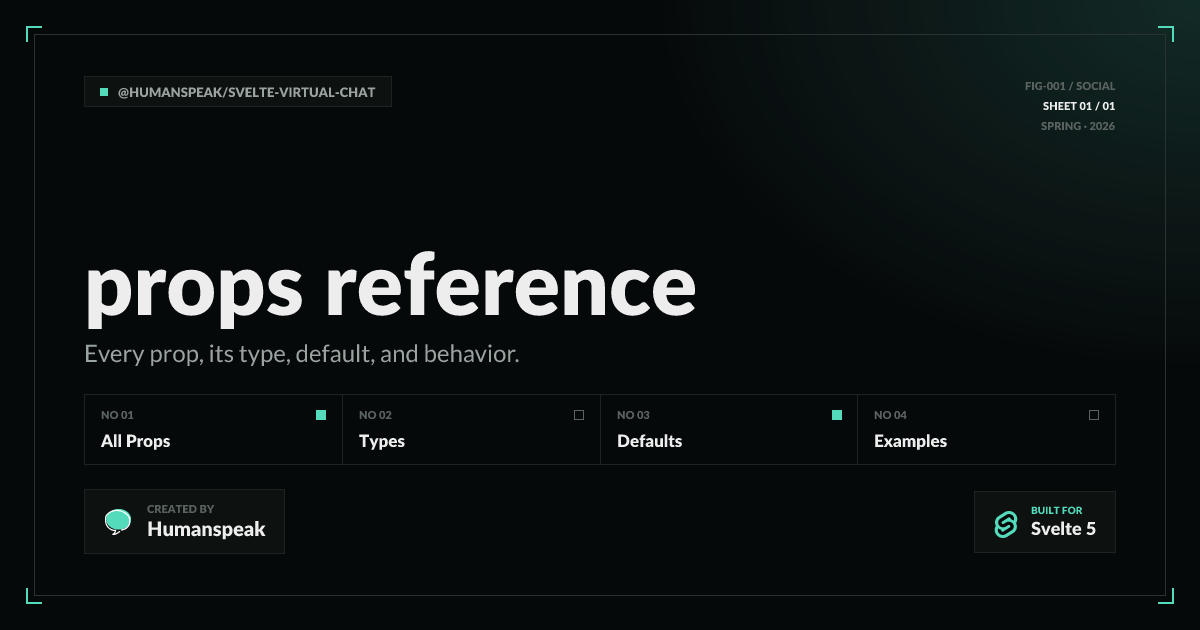The width and height of the screenshot is (1200, 630).
Task: Click the filled teal square on Defaults card
Action: click(837, 415)
